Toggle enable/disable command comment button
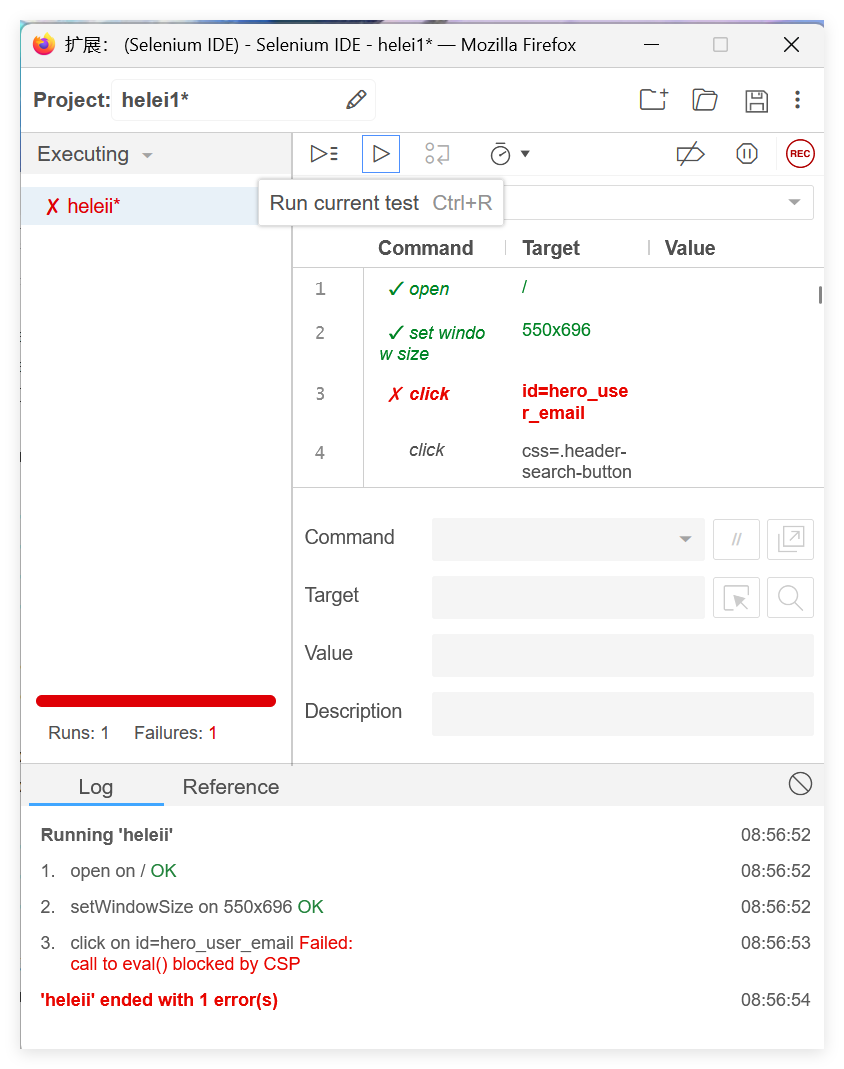The image size is (844, 1069). click(736, 539)
